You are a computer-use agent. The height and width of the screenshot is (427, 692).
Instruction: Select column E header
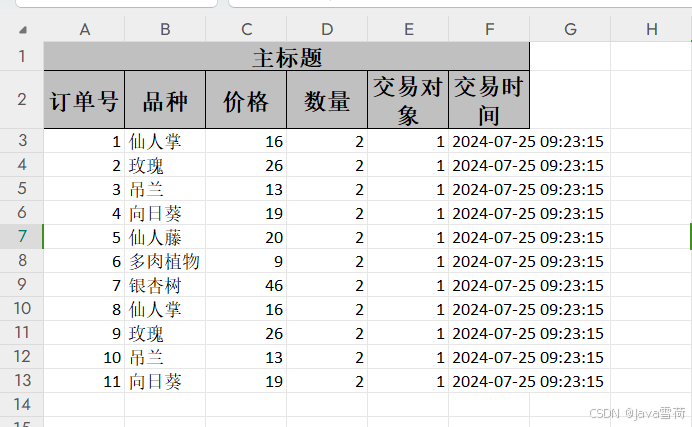point(408,30)
